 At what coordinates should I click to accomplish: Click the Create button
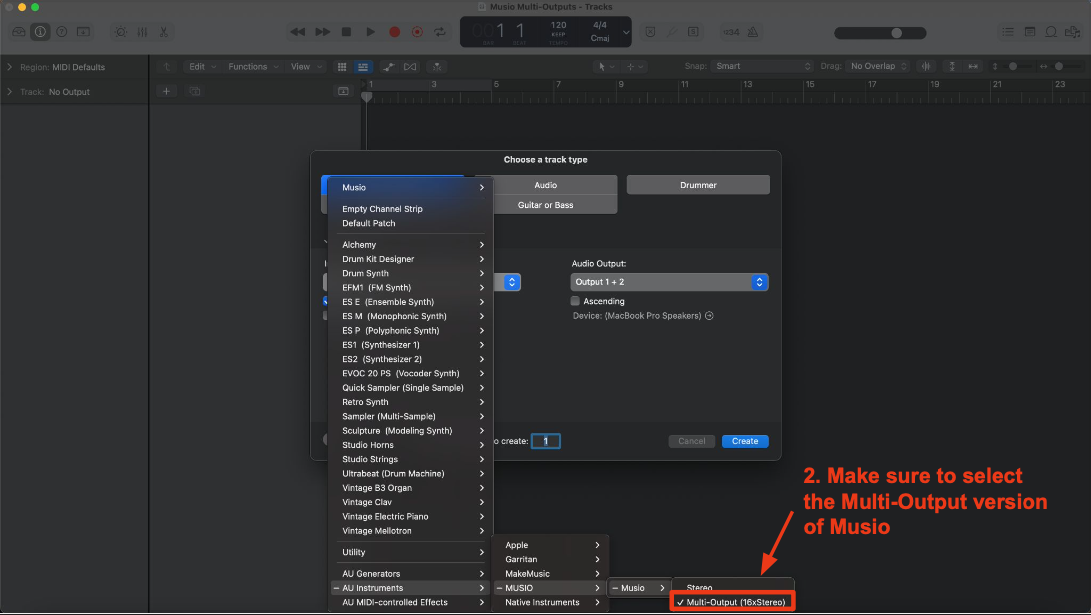pos(745,441)
